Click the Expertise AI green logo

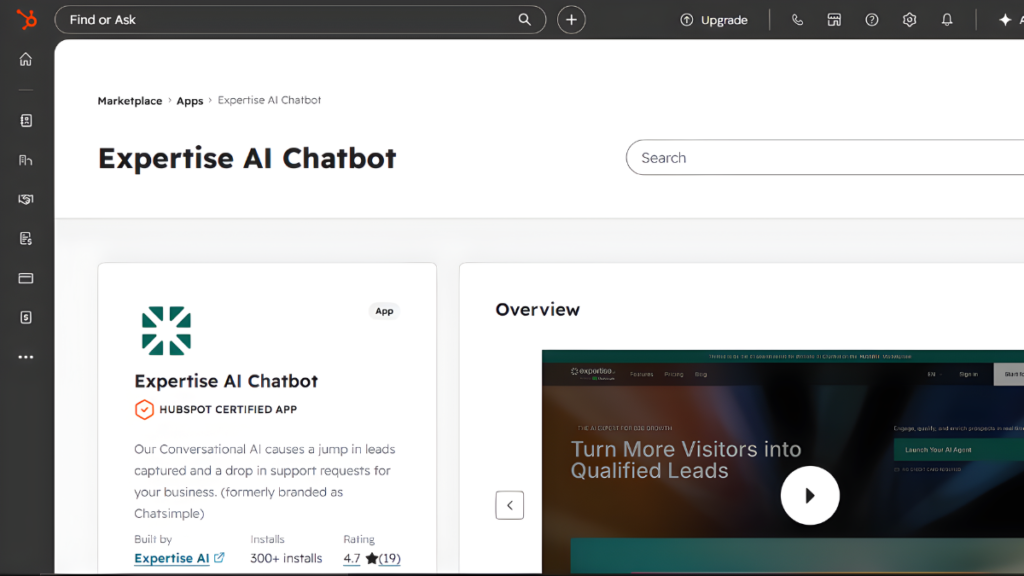click(167, 330)
